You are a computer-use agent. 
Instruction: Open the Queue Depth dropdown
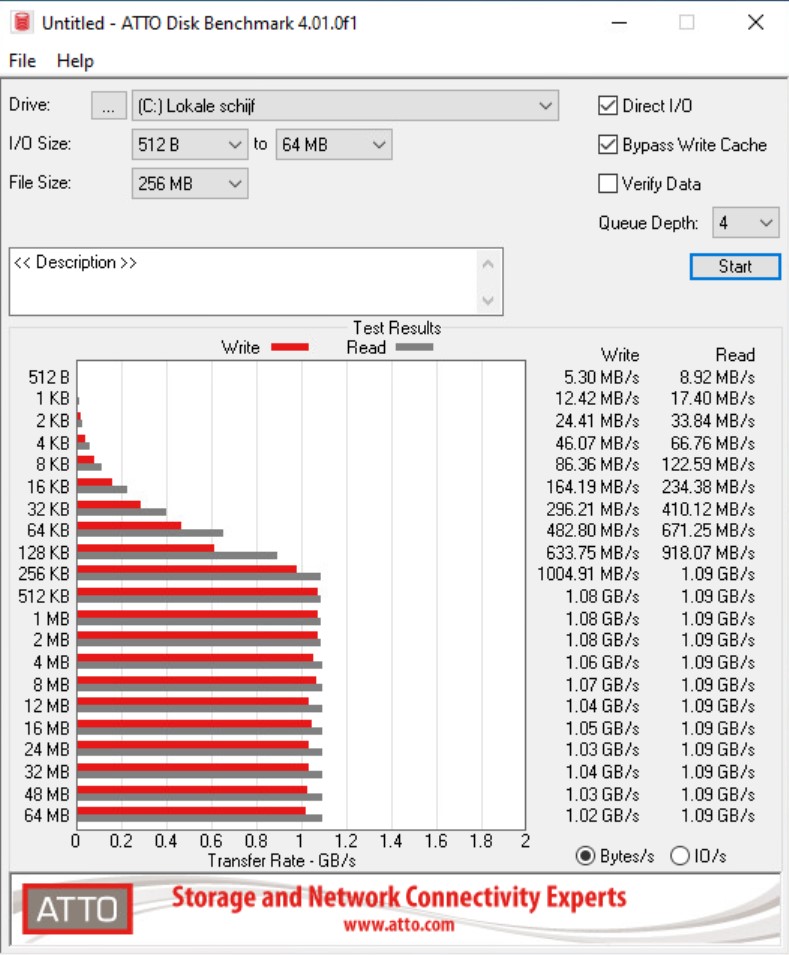(x=745, y=223)
